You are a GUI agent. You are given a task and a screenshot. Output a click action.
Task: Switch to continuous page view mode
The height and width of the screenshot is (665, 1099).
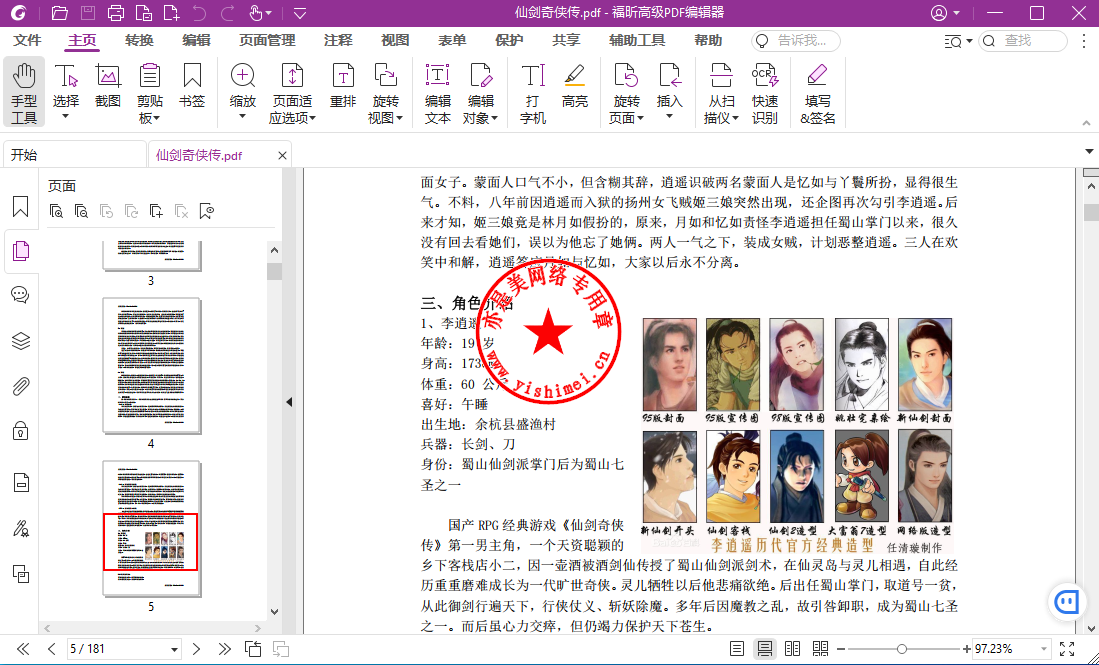[x=765, y=649]
